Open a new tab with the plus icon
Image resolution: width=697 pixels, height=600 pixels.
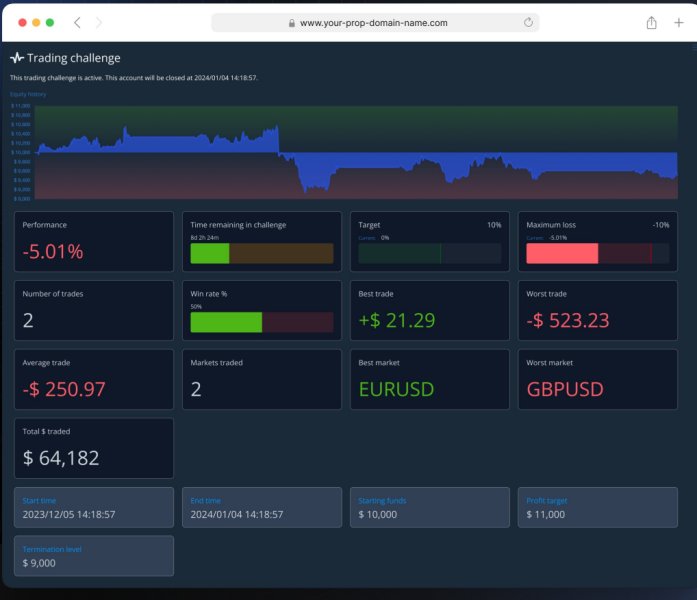[679, 22]
